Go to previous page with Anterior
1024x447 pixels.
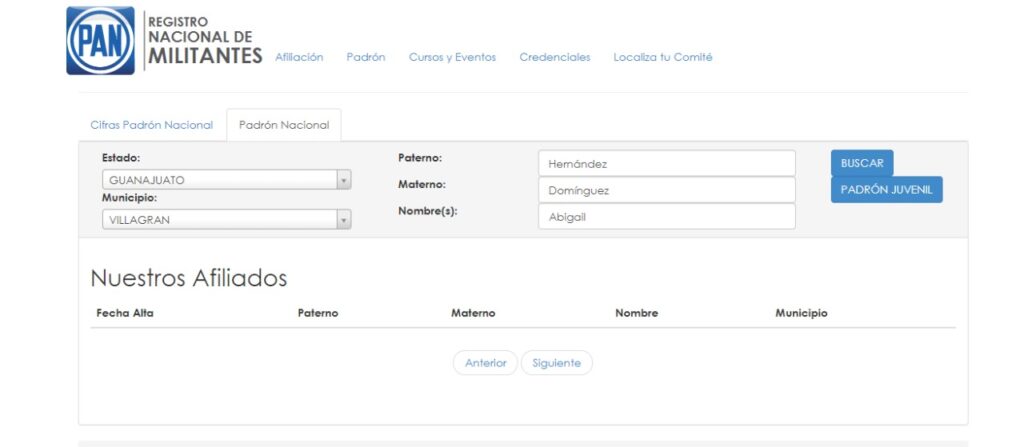coord(485,363)
